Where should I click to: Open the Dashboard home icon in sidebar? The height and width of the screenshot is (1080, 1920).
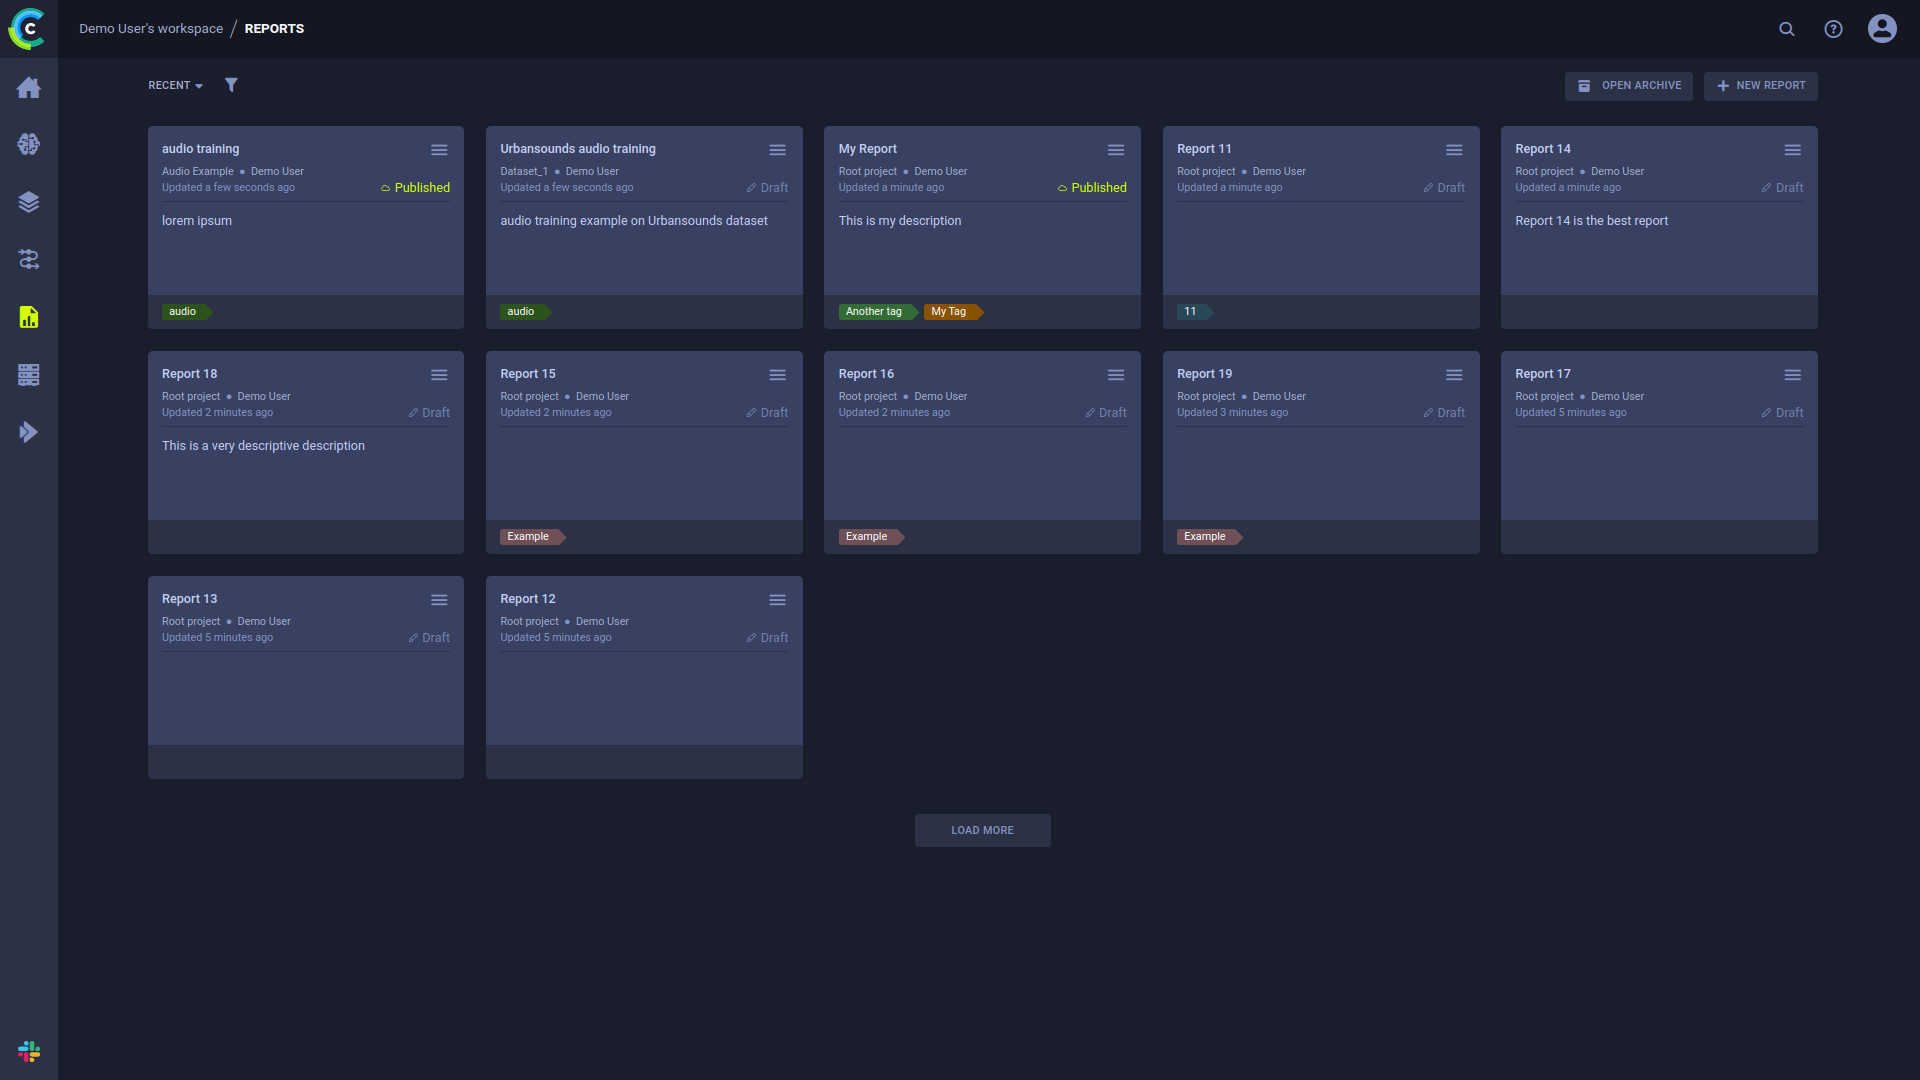point(28,88)
